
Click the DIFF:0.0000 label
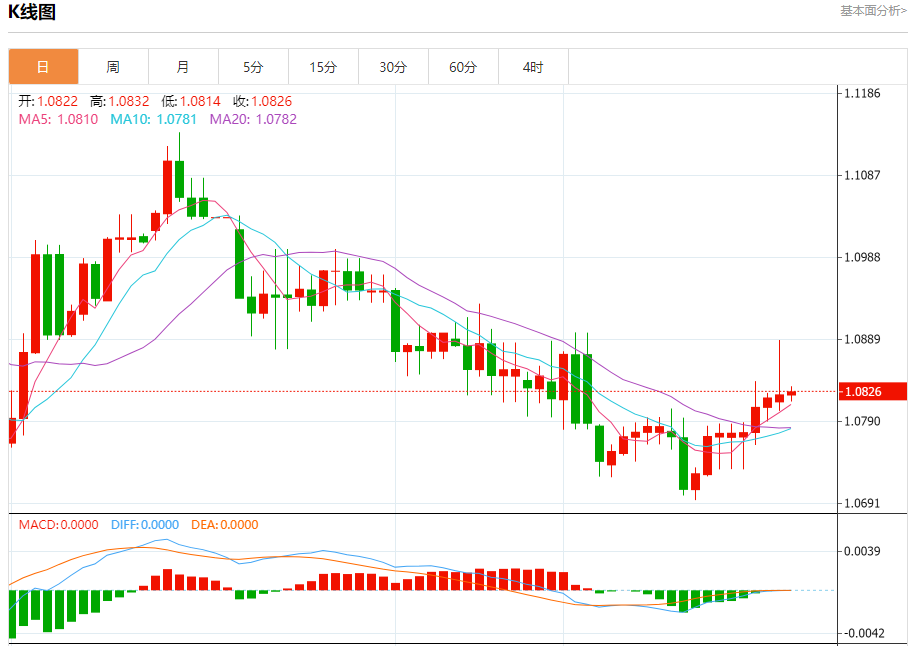click(x=145, y=525)
